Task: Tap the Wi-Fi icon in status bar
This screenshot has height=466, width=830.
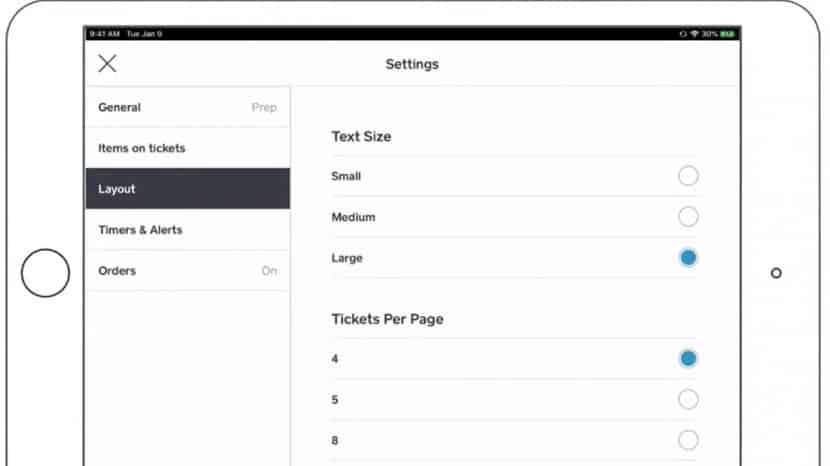Action: tap(694, 34)
